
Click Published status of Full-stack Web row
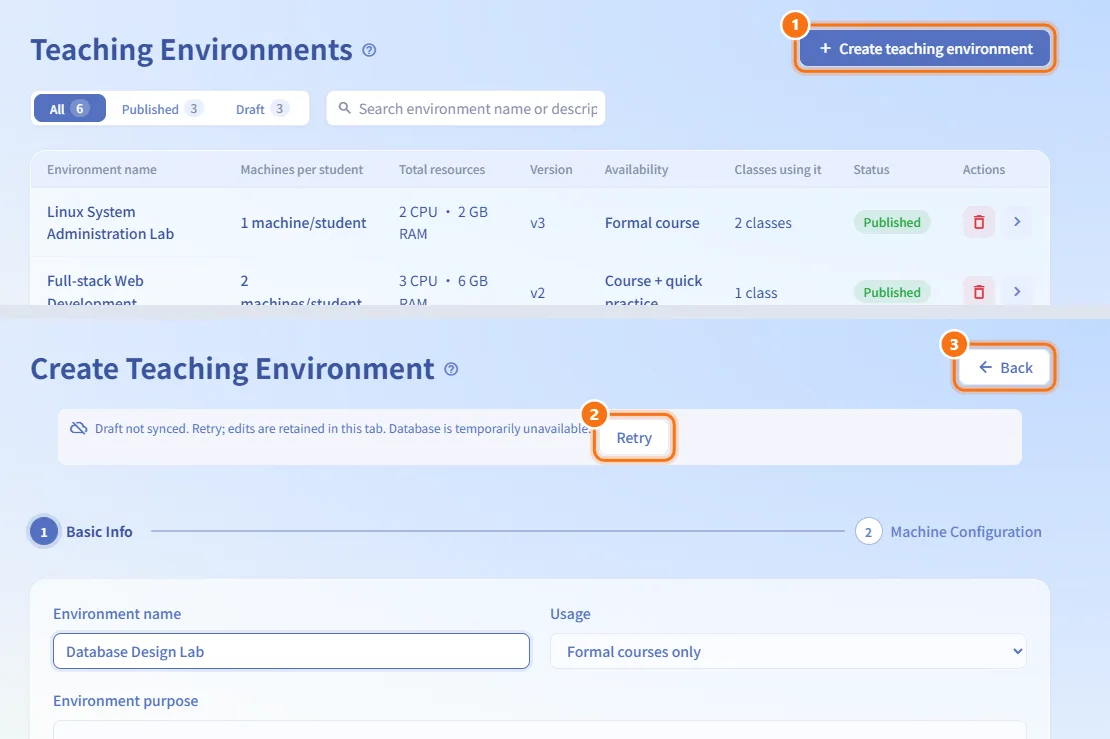[x=892, y=292]
